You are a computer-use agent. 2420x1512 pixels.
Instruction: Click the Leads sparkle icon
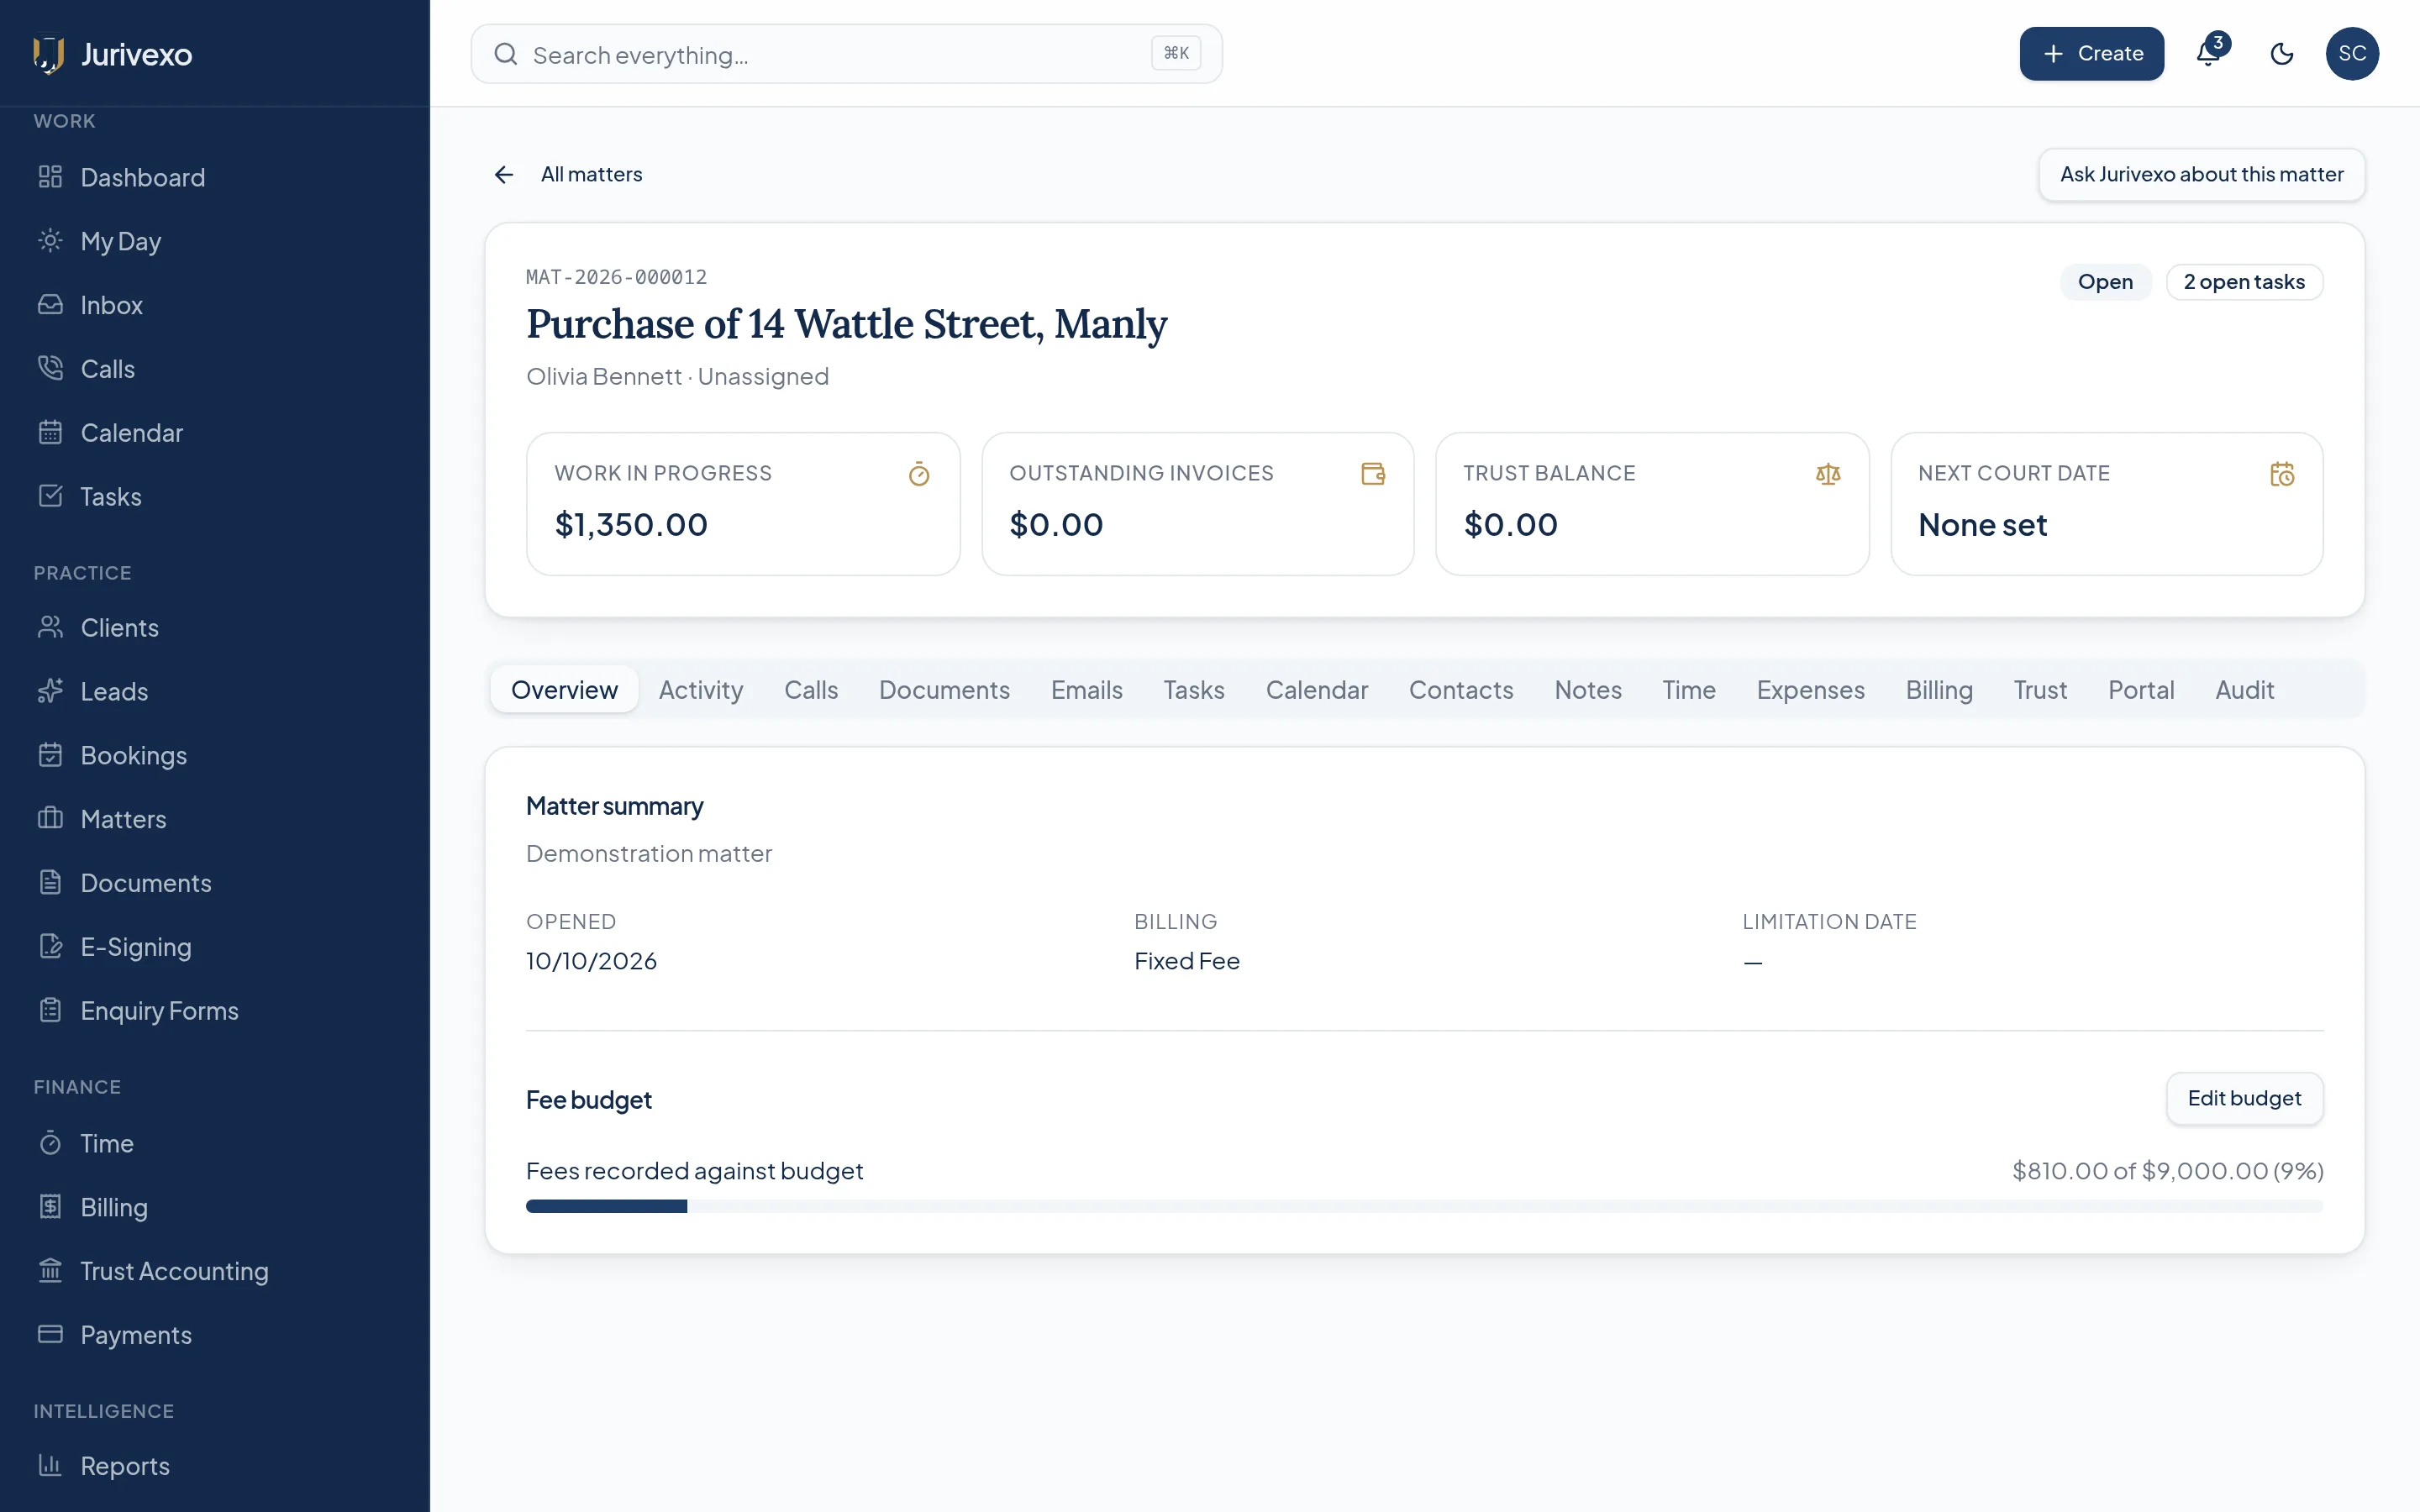point(50,692)
